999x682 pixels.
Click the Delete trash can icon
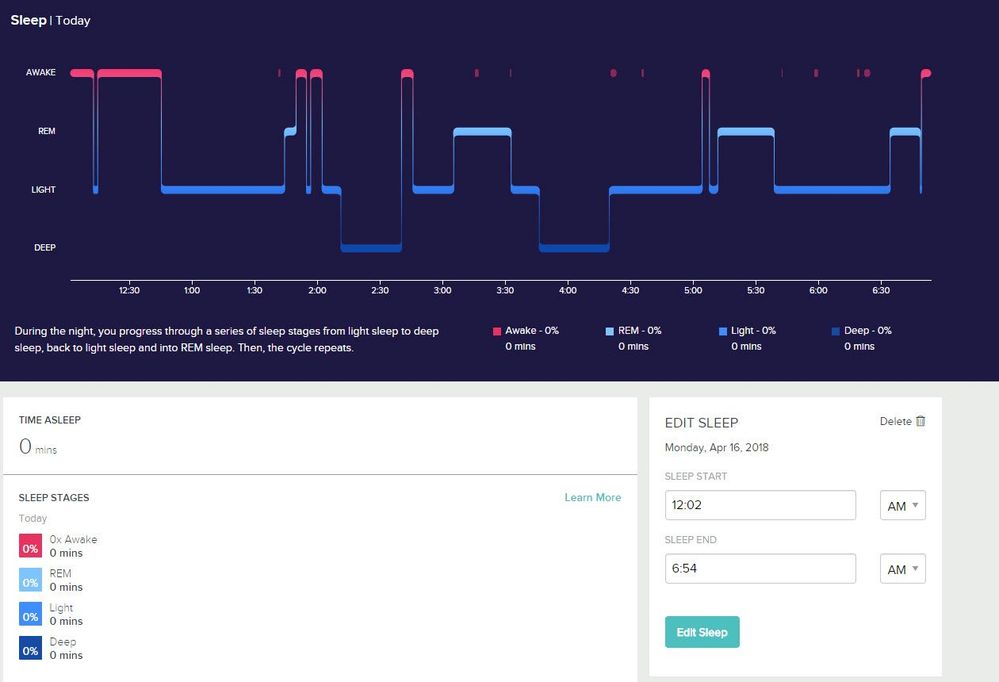coord(921,421)
